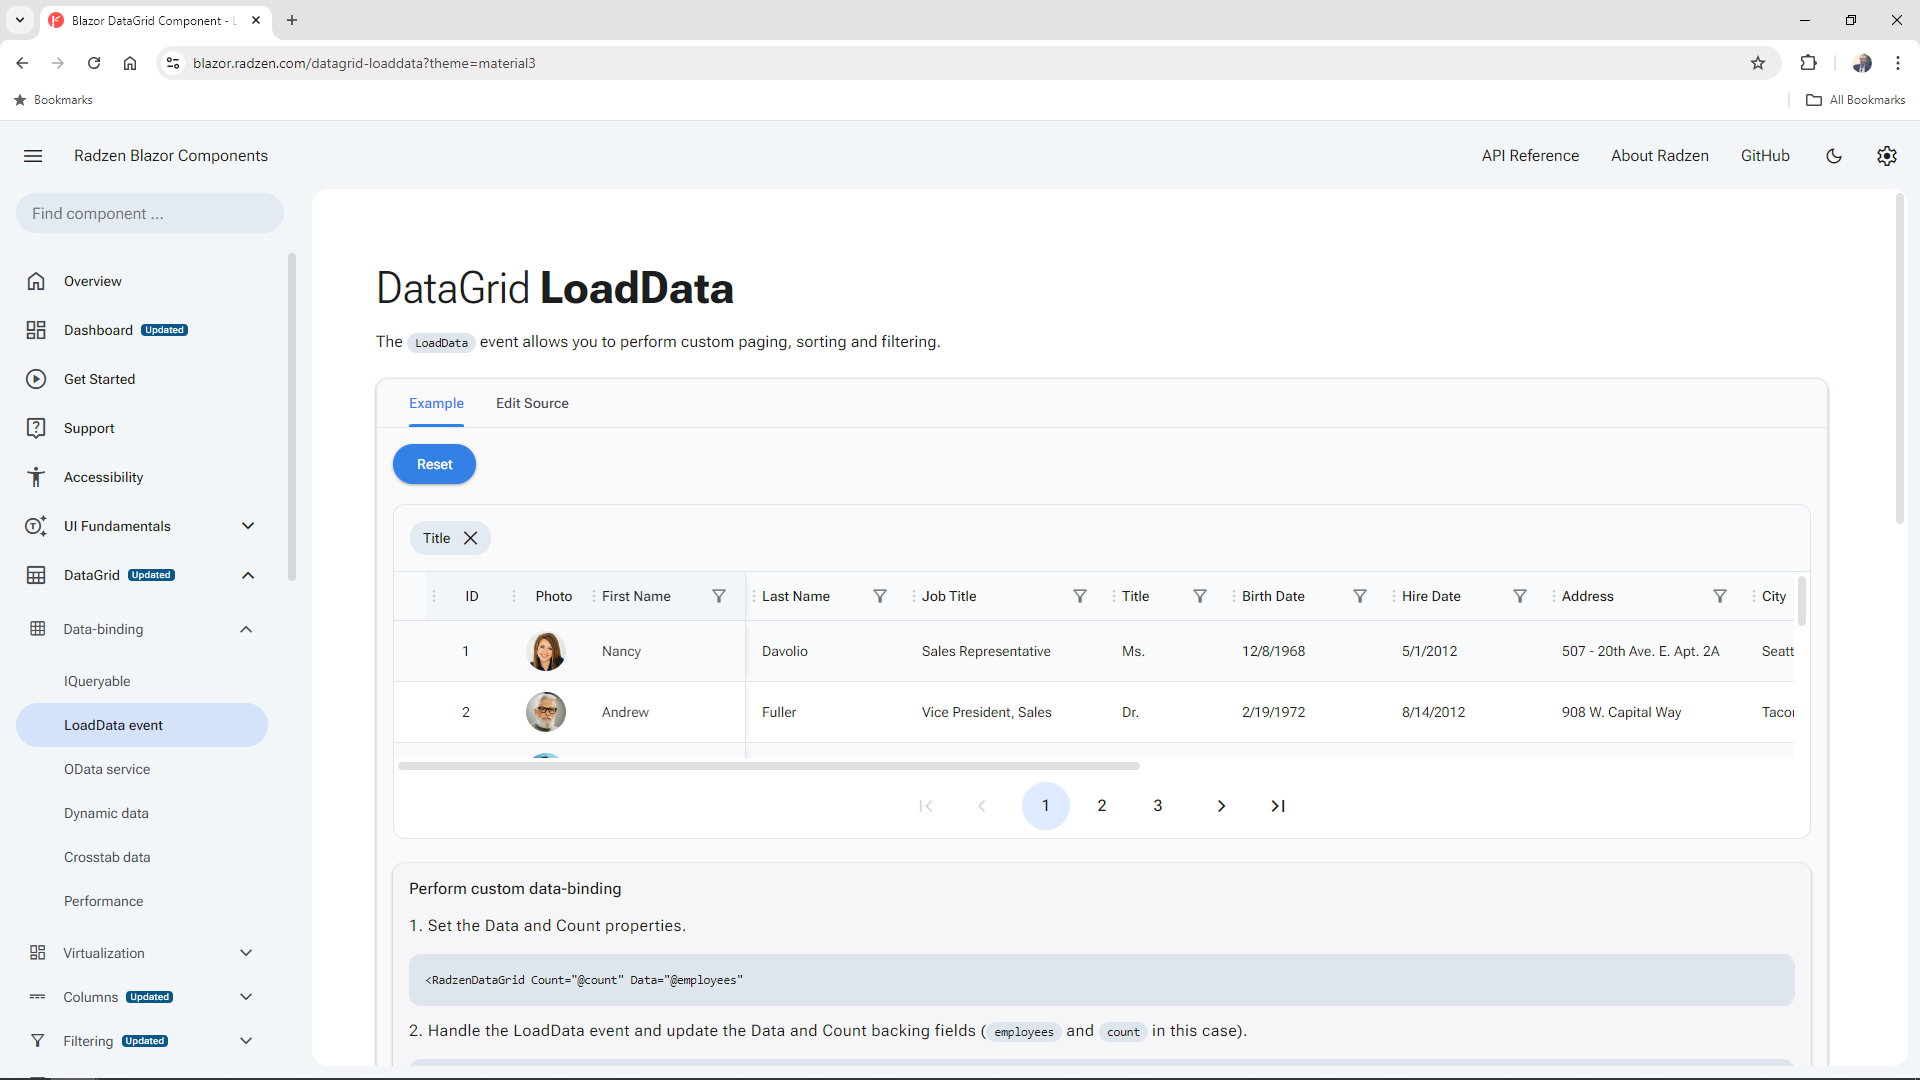Click the grid horizontal scrollbar
Viewport: 1920px width, 1080px height.
(x=769, y=766)
